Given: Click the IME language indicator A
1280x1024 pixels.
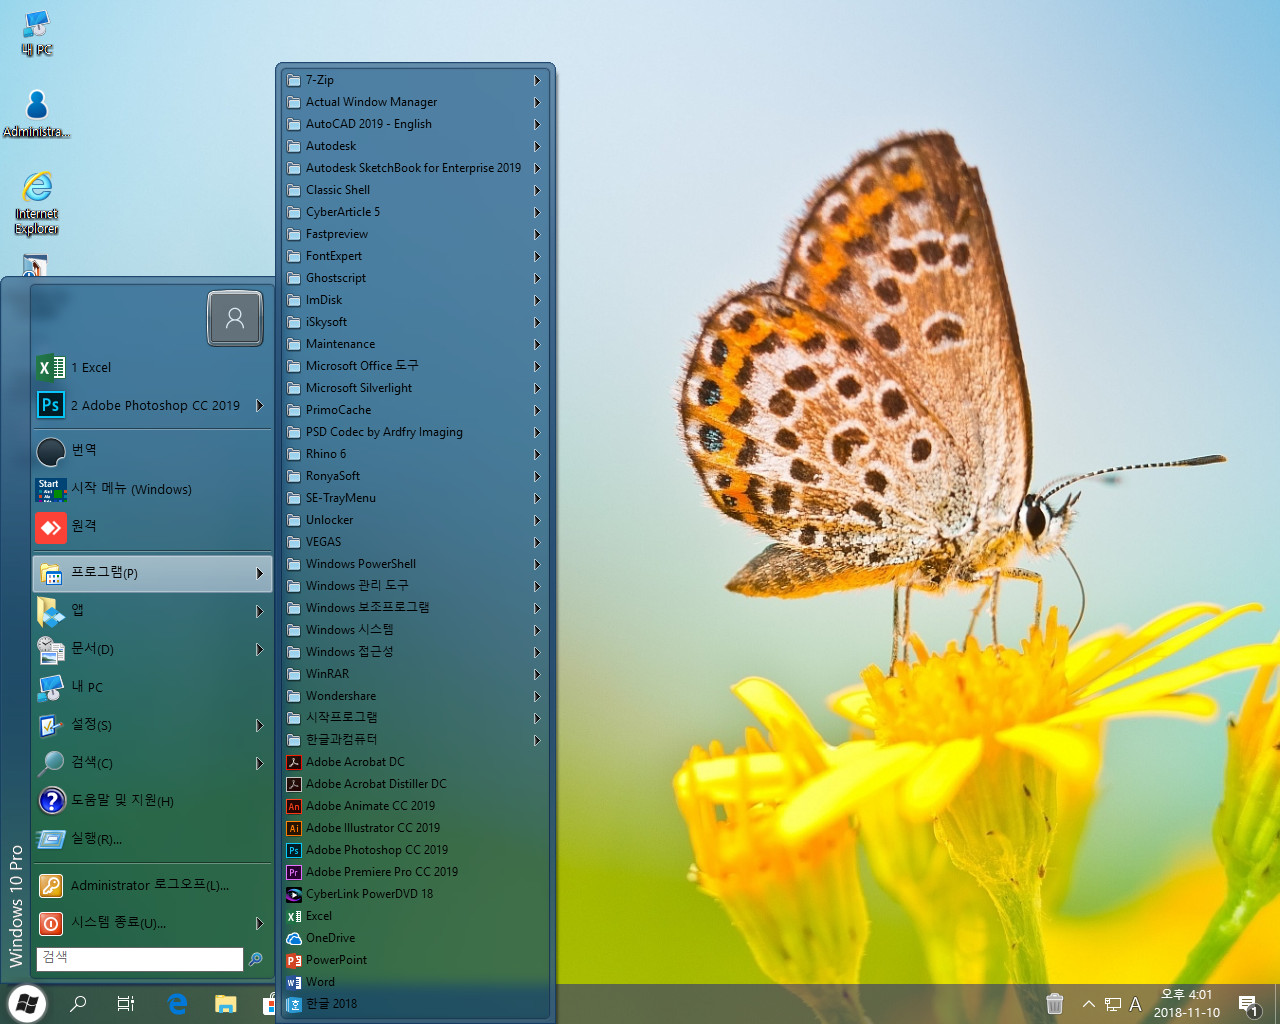Looking at the screenshot, I should [1135, 1004].
